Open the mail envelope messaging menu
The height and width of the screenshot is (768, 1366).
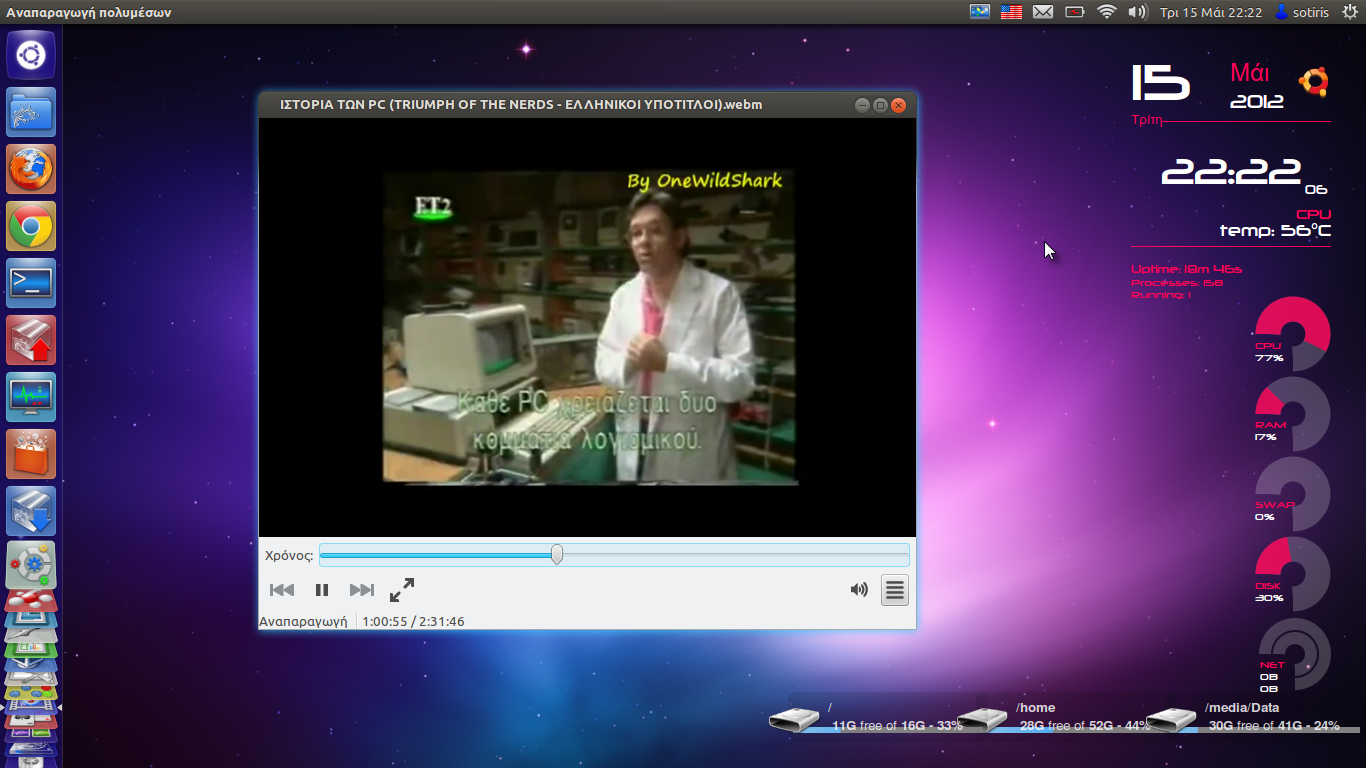1043,12
